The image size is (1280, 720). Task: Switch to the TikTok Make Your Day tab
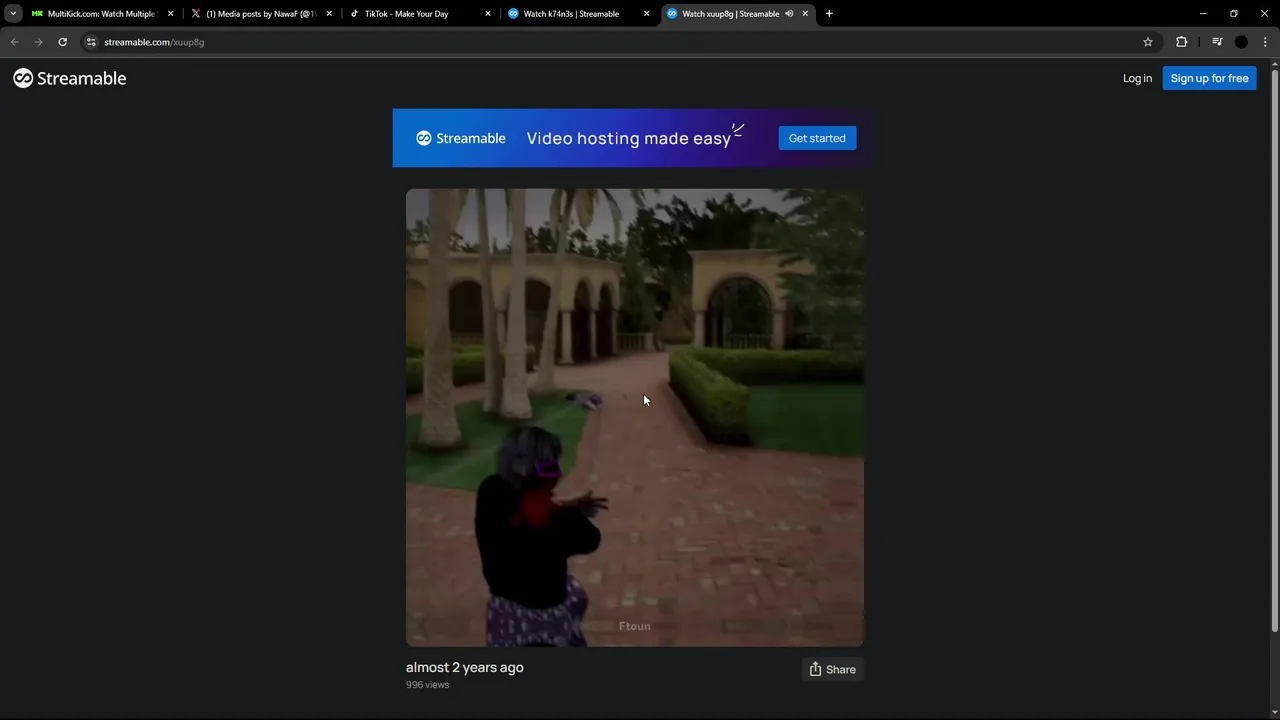[x=420, y=14]
